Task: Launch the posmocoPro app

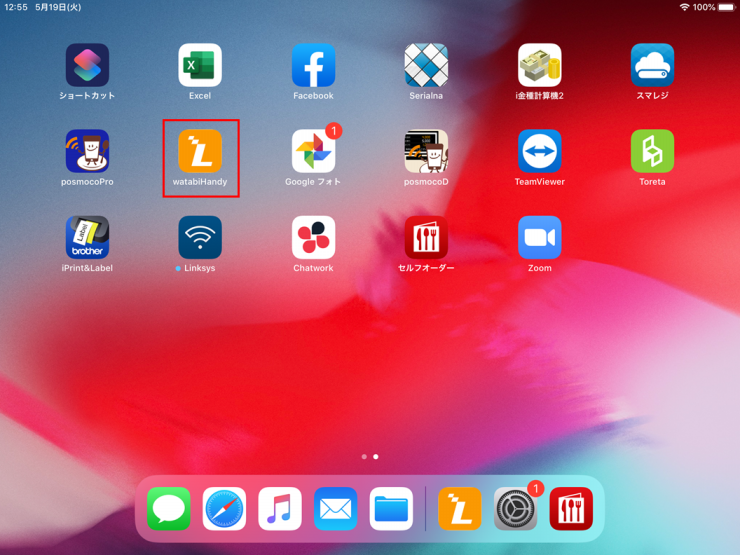Action: pyautogui.click(x=87, y=151)
